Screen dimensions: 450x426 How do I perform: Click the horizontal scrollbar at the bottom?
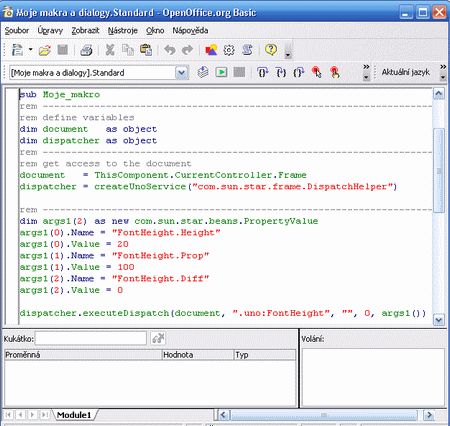323,415
